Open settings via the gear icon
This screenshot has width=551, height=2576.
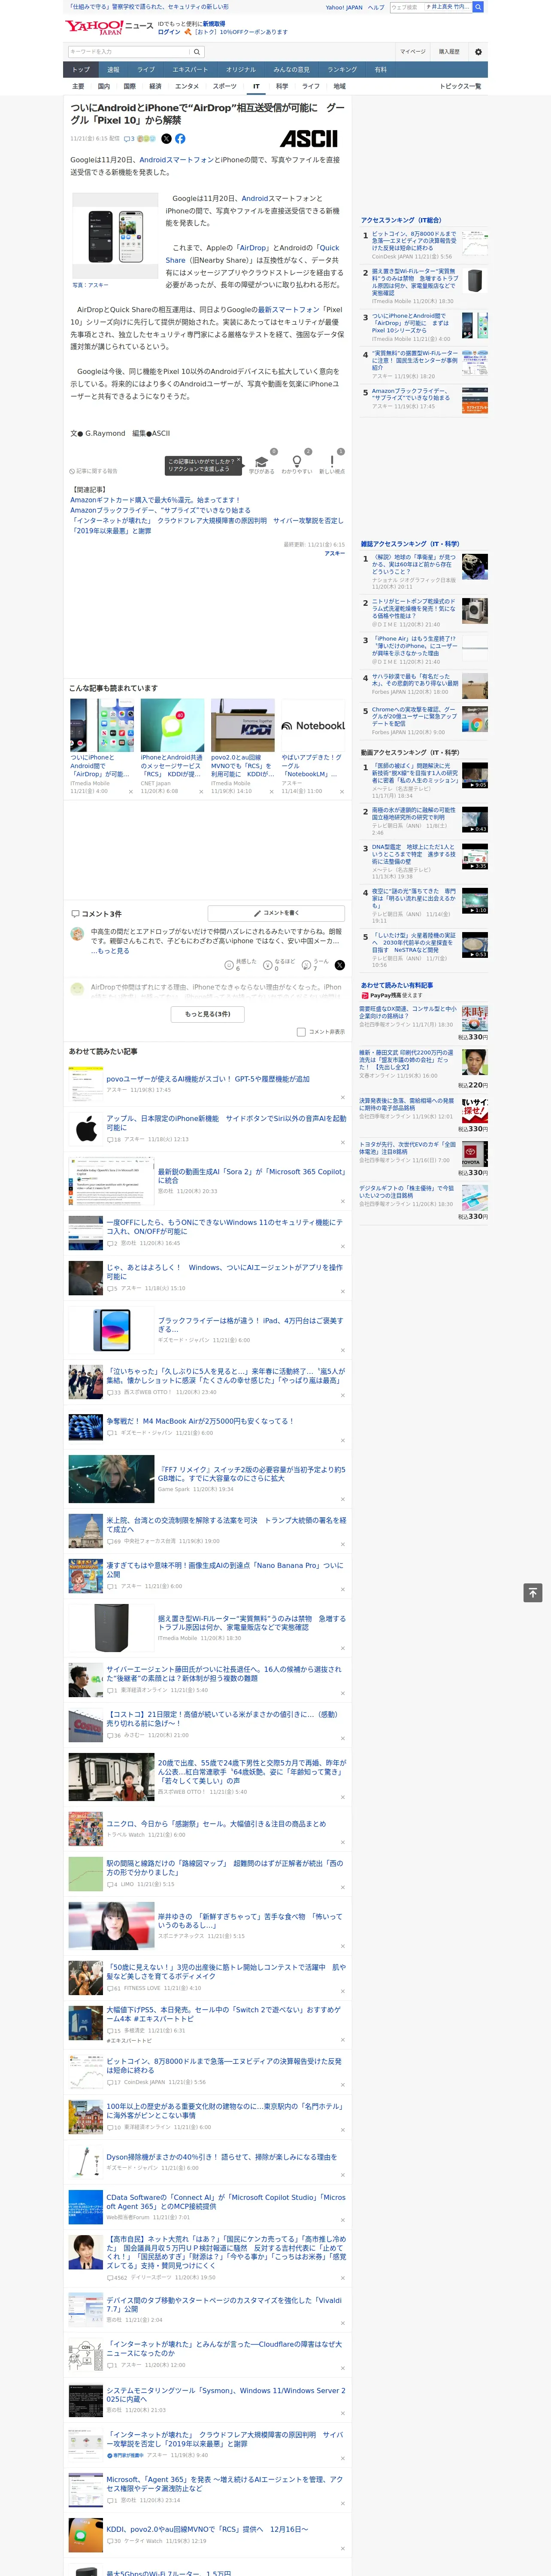pos(478,52)
